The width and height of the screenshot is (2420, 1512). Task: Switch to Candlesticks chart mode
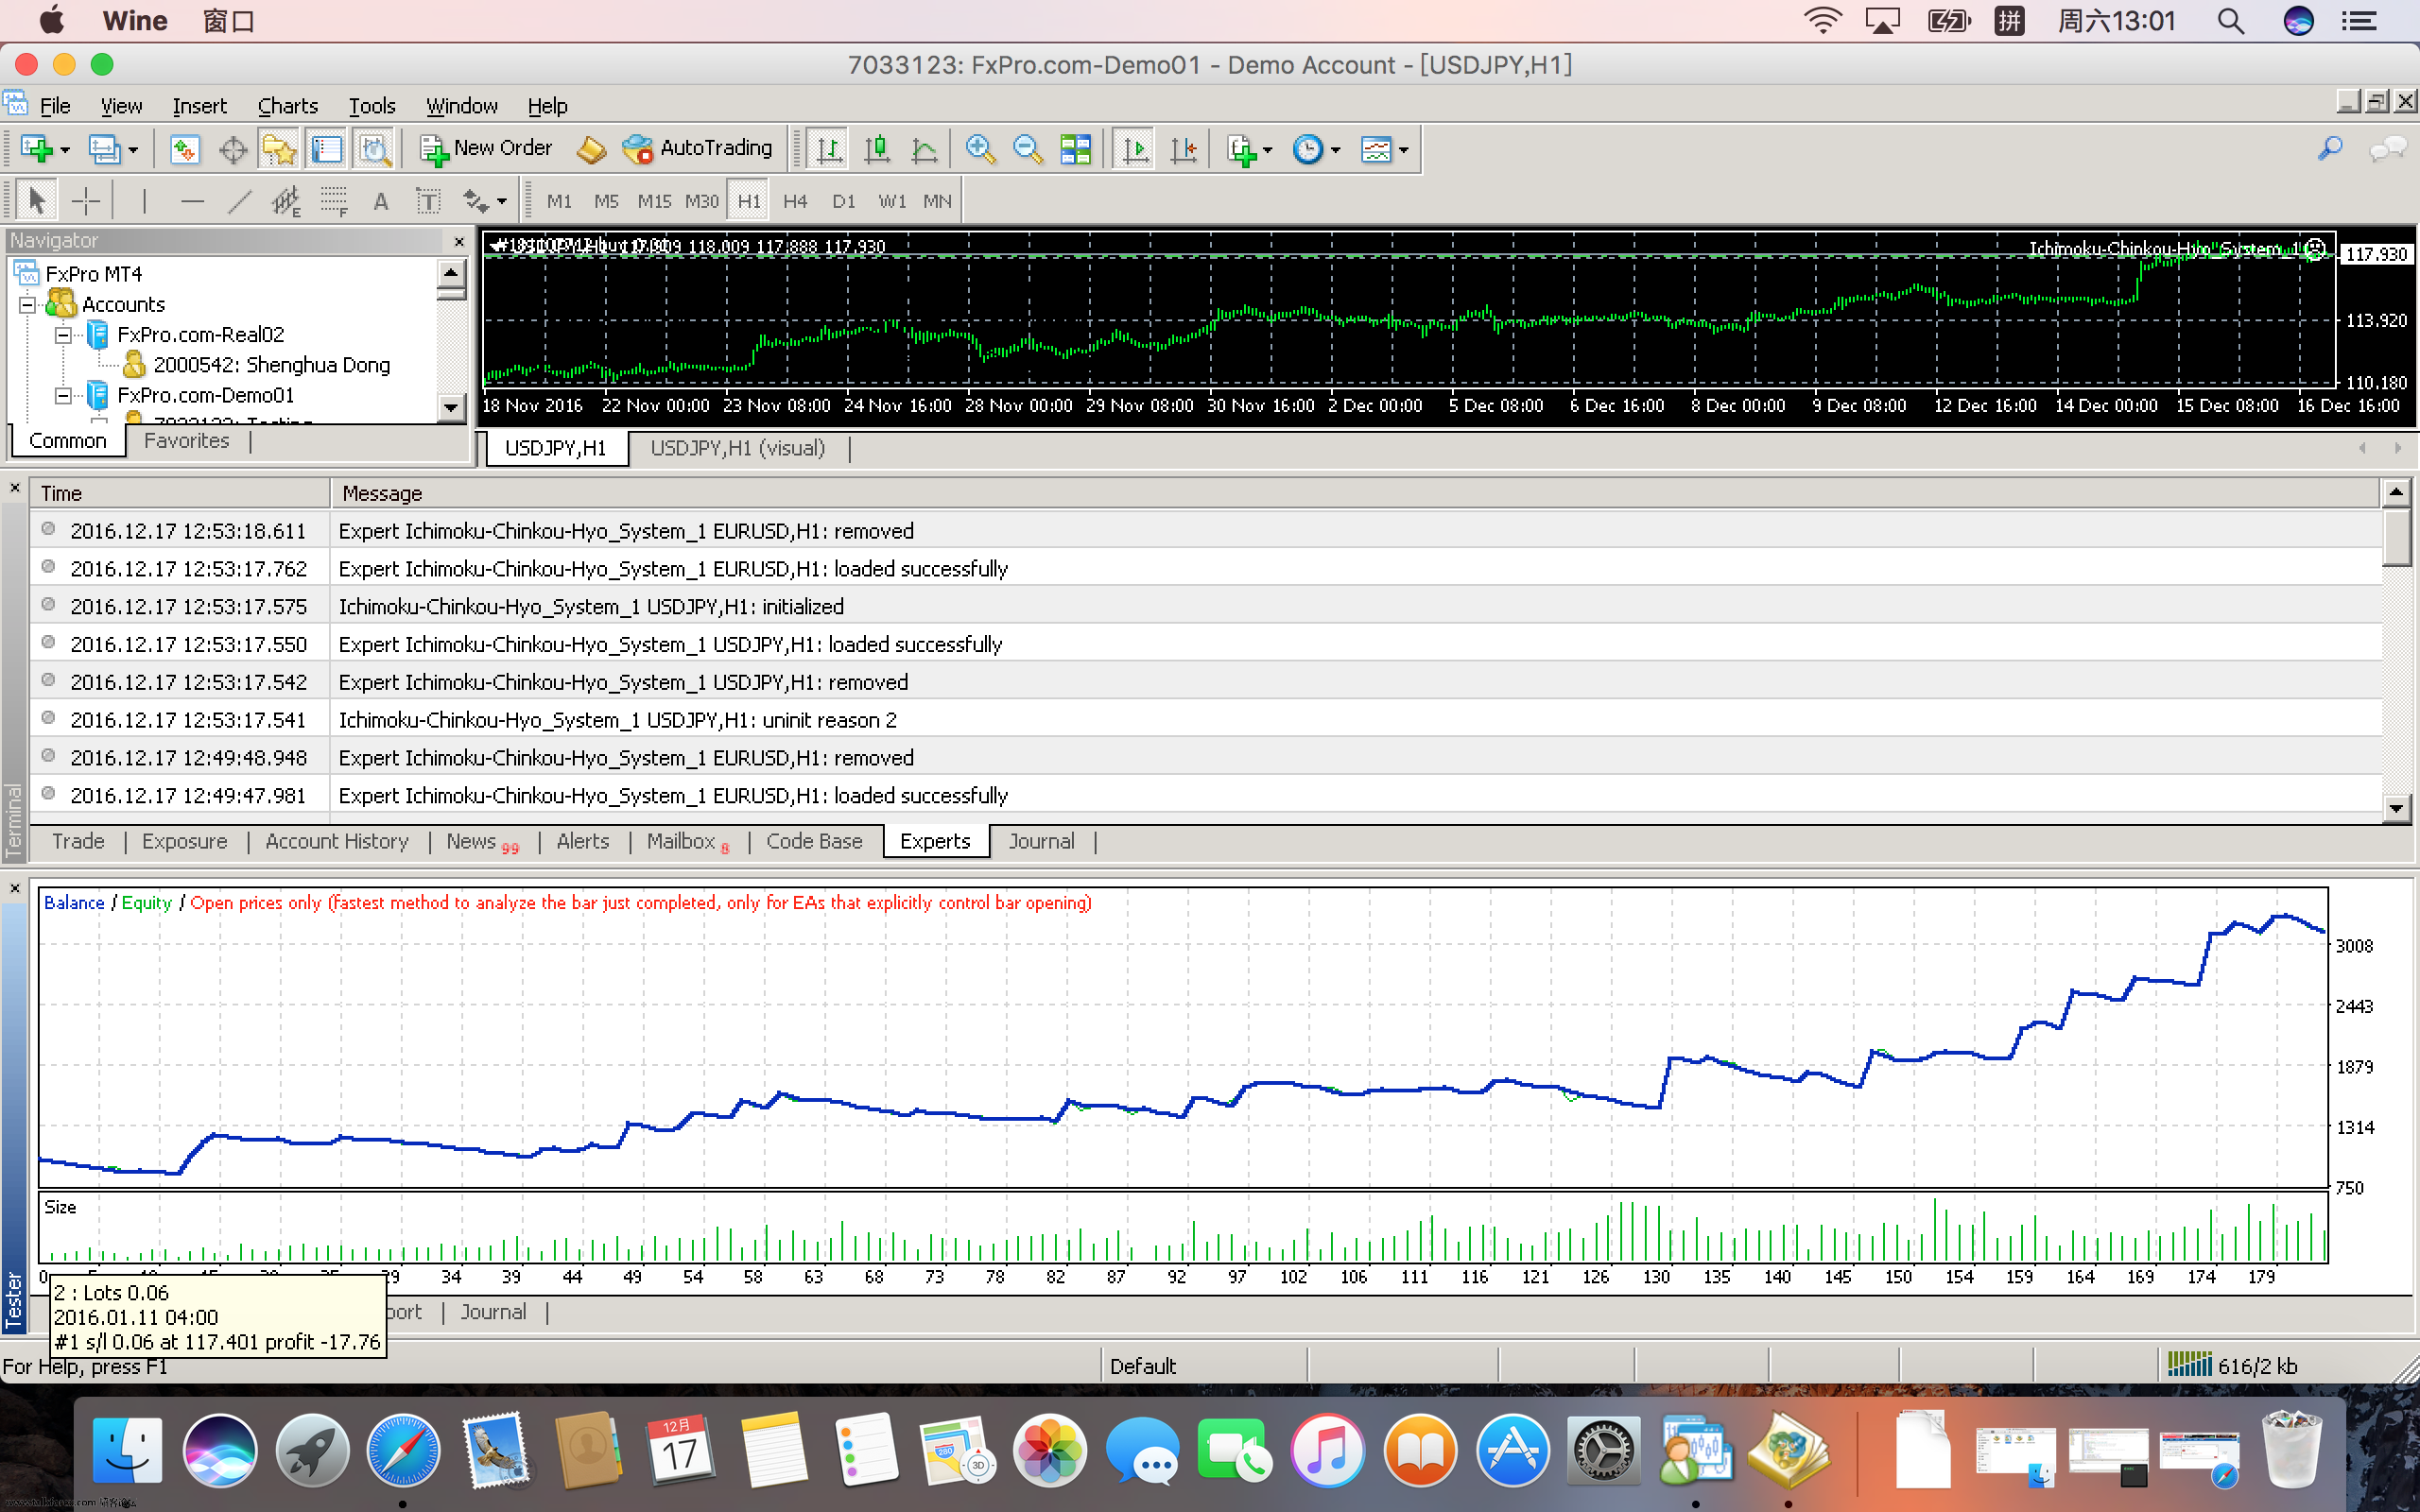point(877,150)
